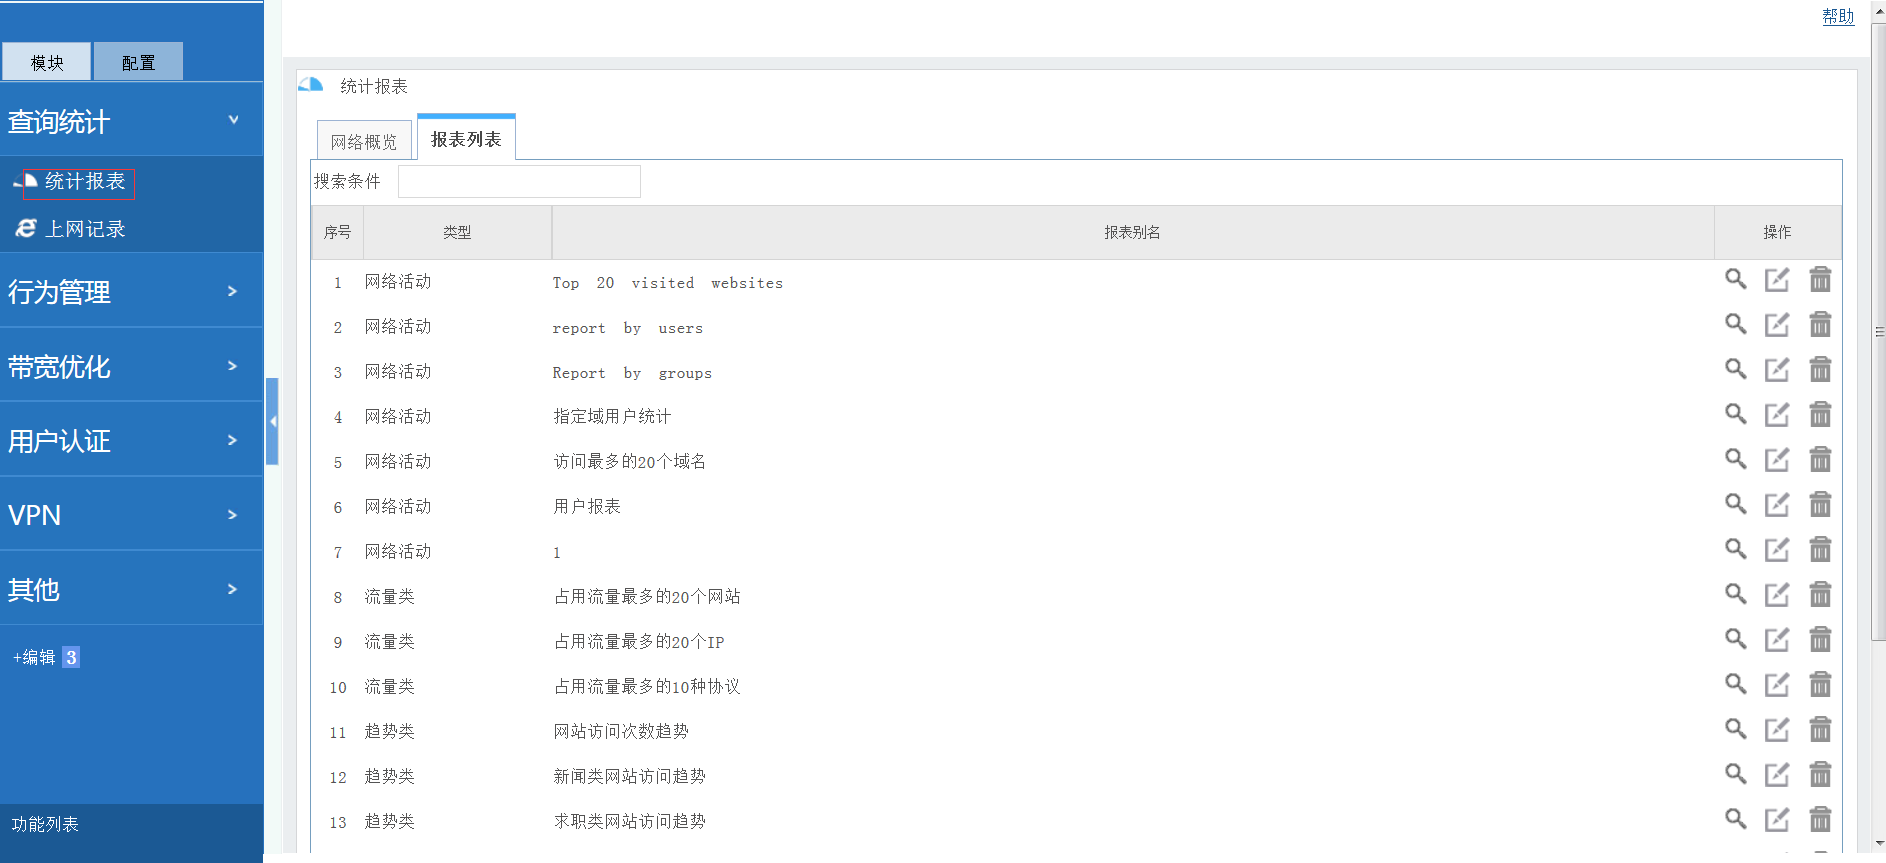View the 新闻类网站访问趋势 report
This screenshot has width=1886, height=863.
pyautogui.click(x=1735, y=775)
